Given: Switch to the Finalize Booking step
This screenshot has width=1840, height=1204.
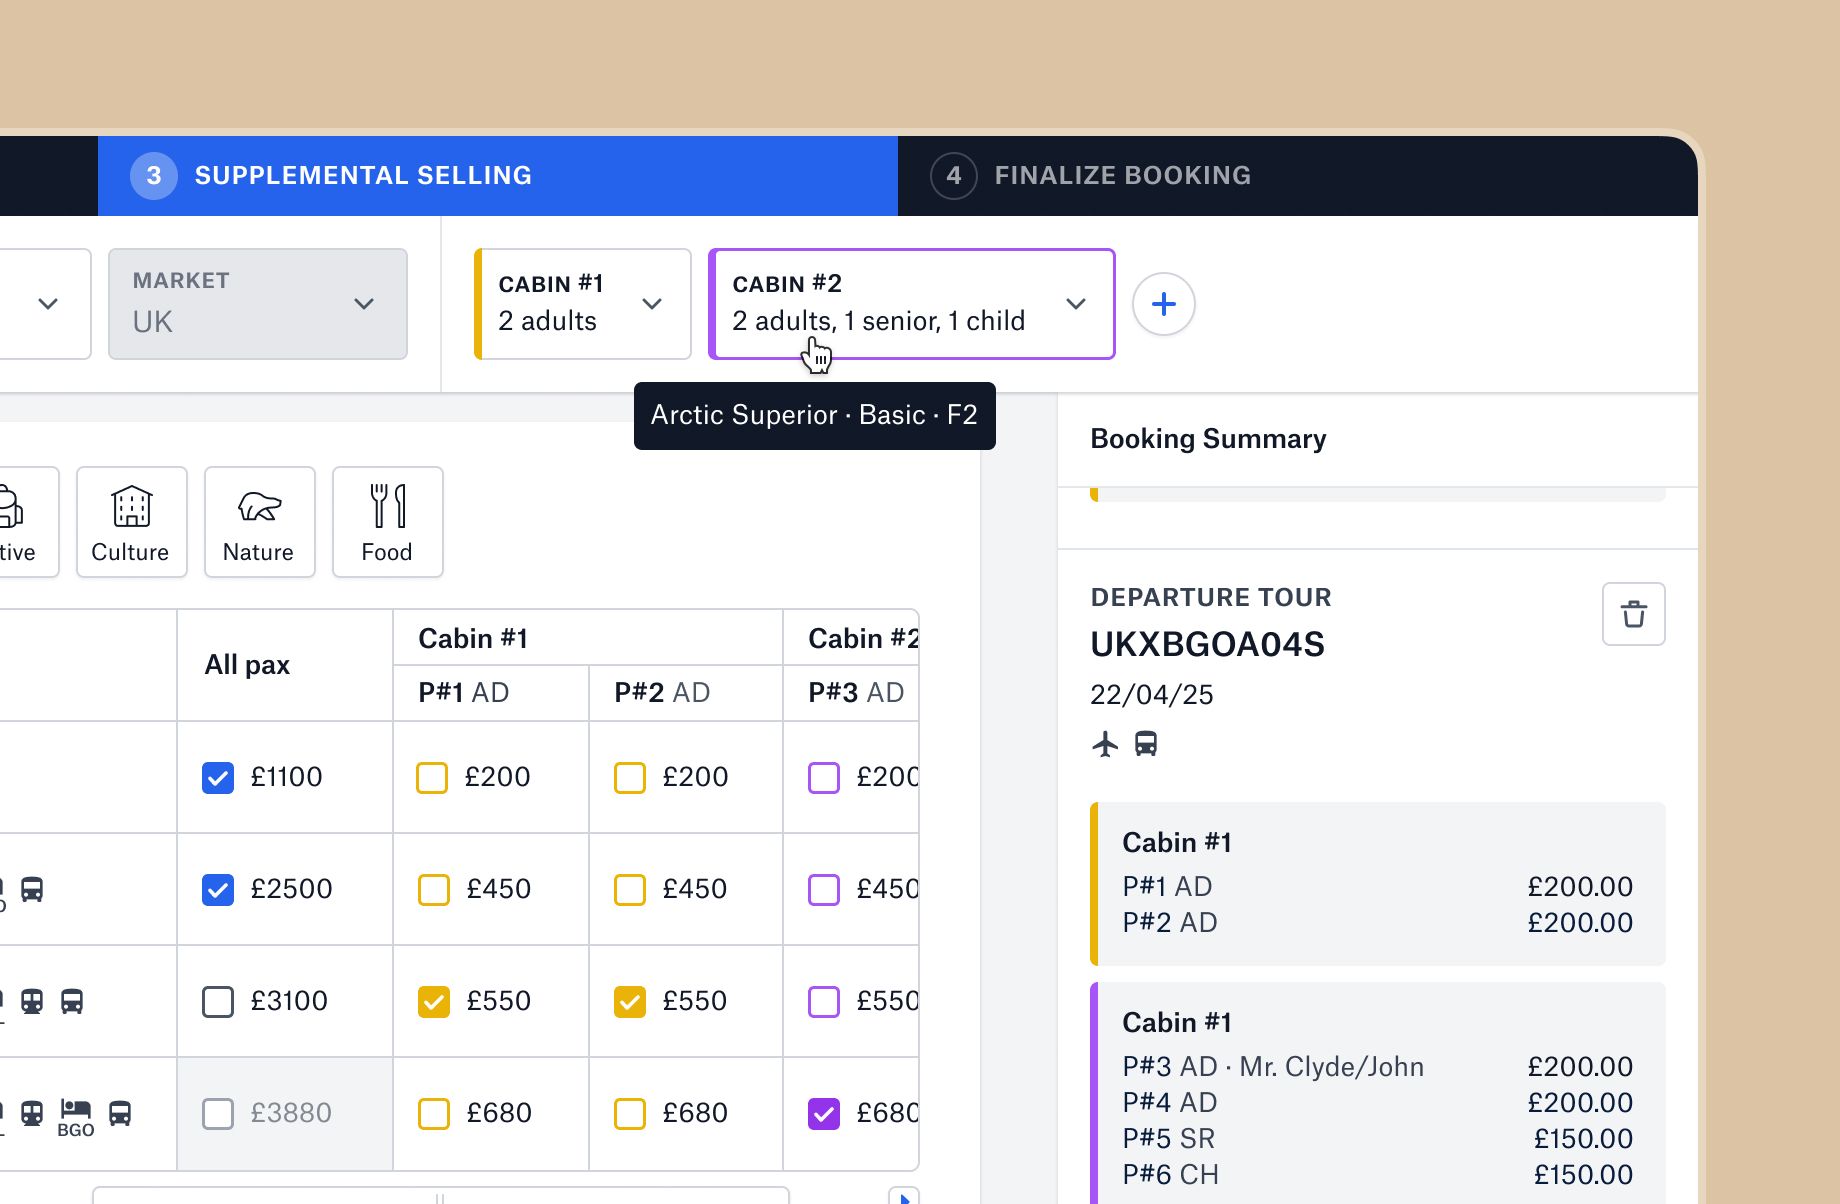Looking at the screenshot, I should pyautogui.click(x=1298, y=176).
